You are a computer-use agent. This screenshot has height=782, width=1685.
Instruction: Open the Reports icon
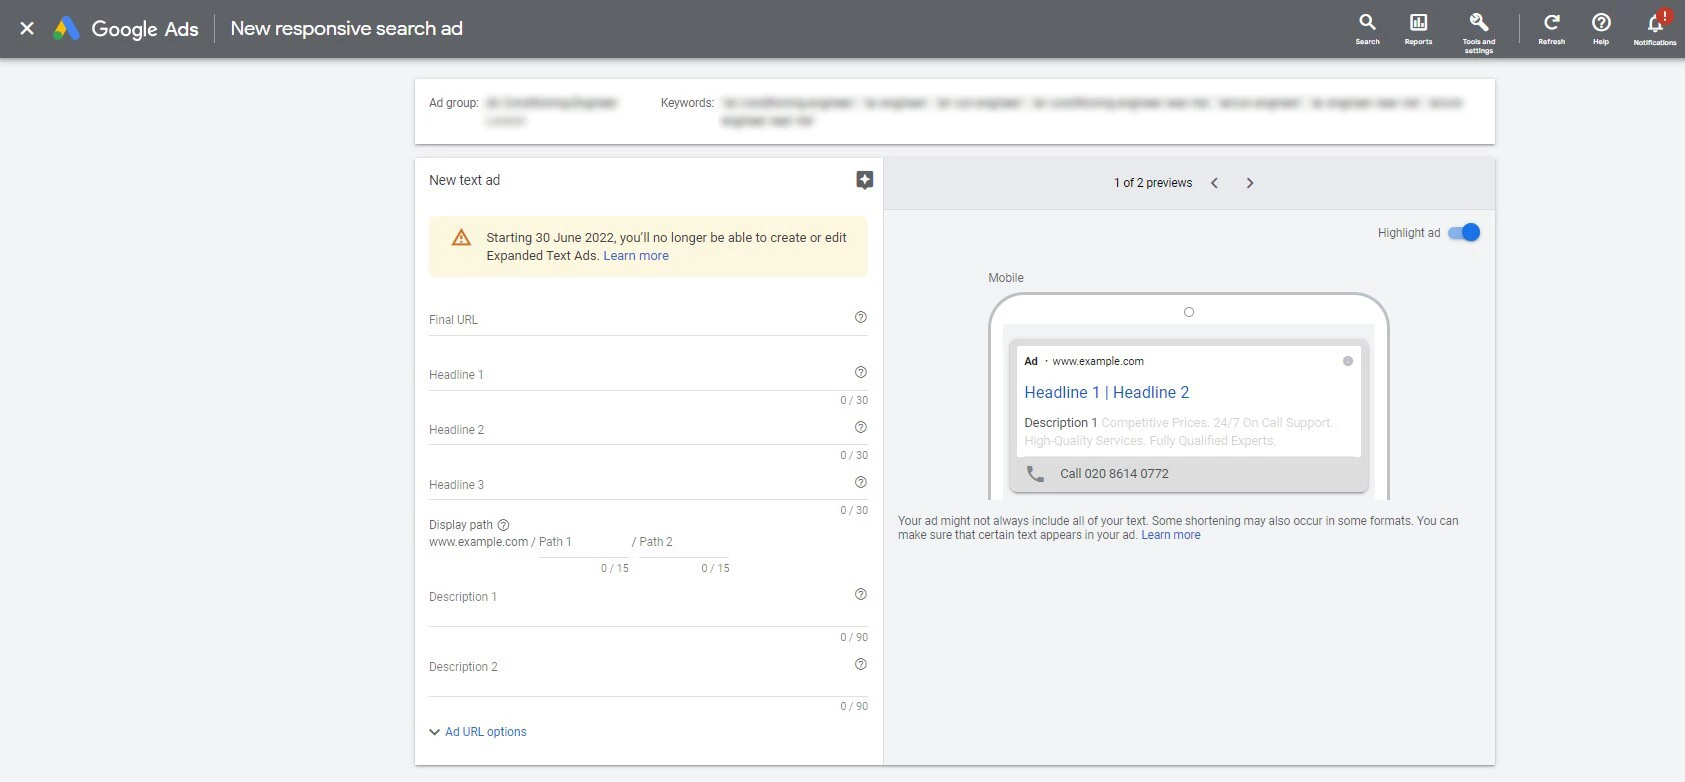[1418, 28]
